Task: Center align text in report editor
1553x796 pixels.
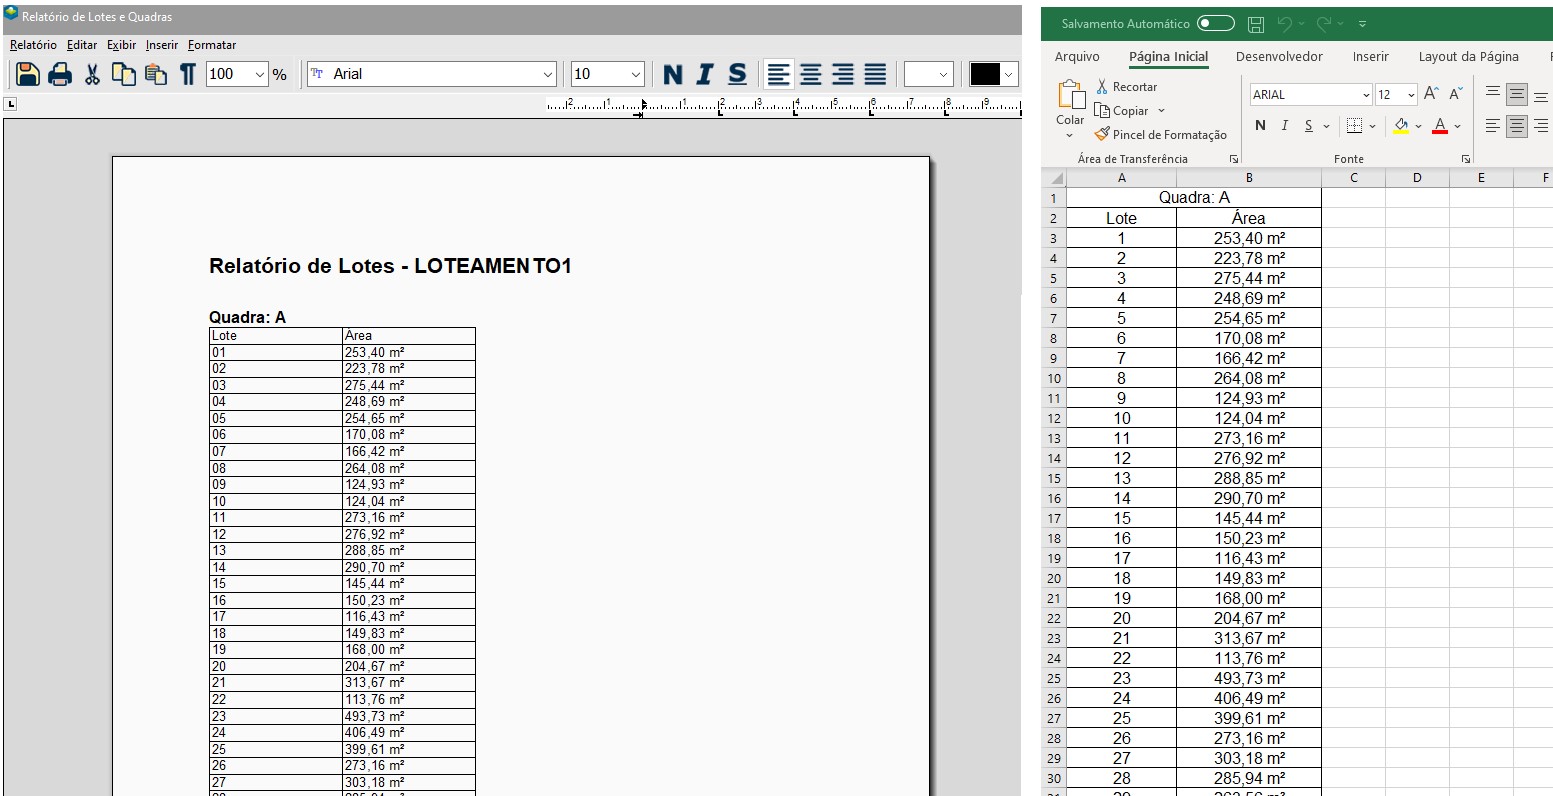Action: [811, 74]
